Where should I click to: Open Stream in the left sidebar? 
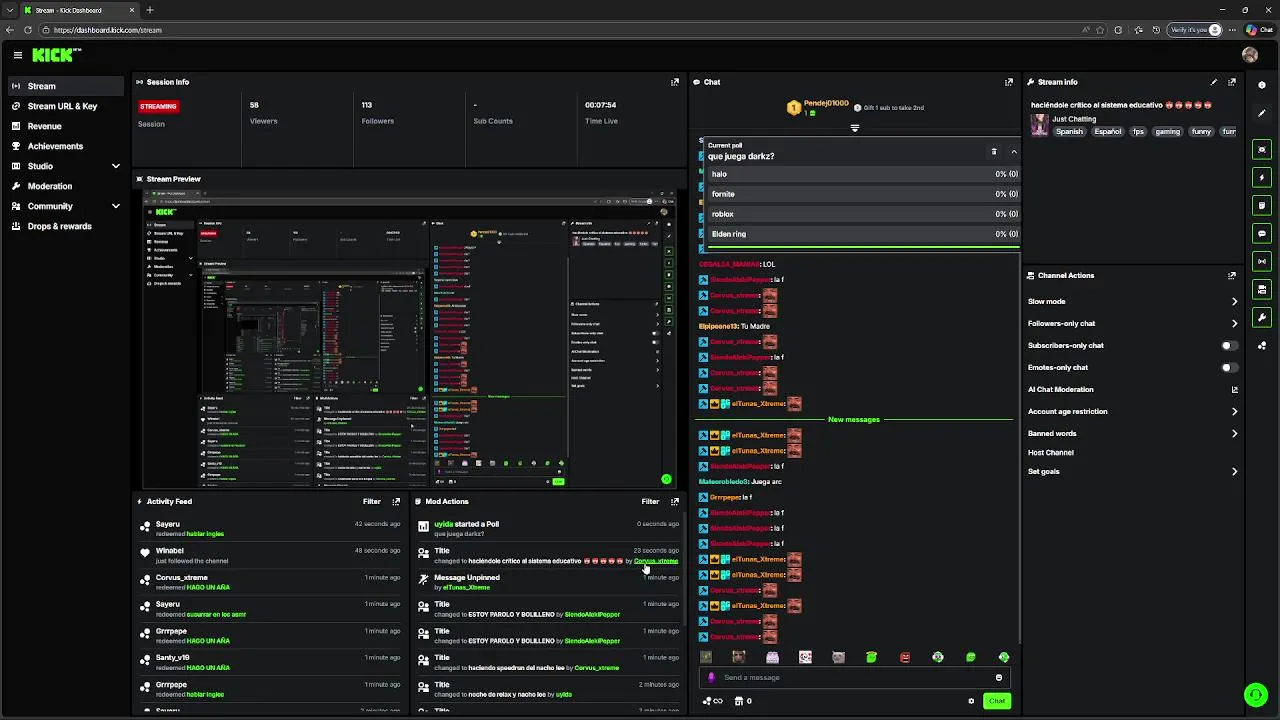tap(66, 86)
